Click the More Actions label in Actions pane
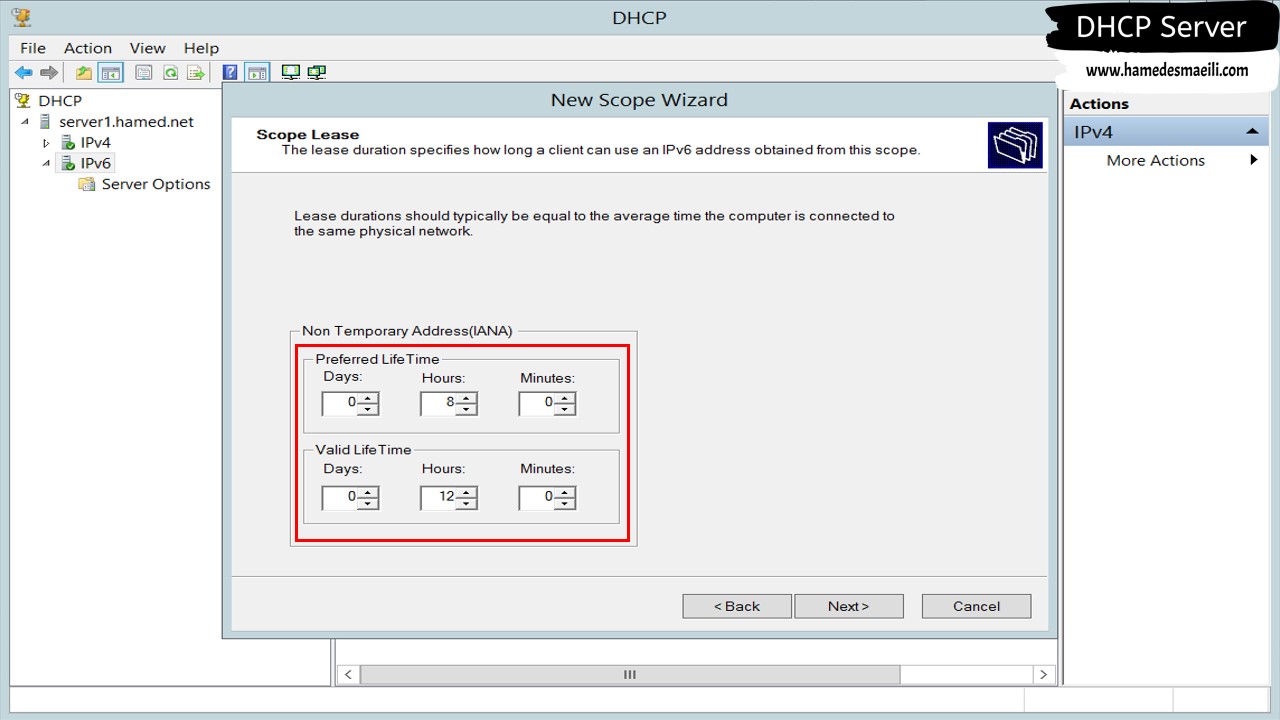 1155,160
